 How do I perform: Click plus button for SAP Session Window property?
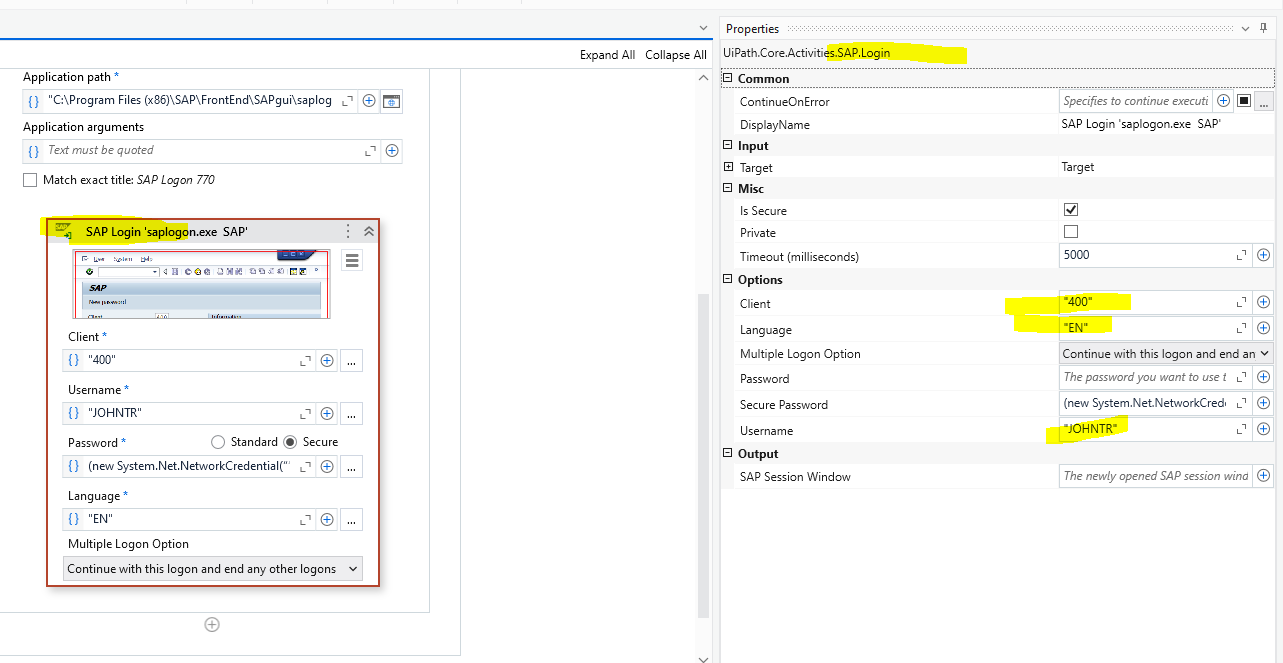click(1263, 476)
